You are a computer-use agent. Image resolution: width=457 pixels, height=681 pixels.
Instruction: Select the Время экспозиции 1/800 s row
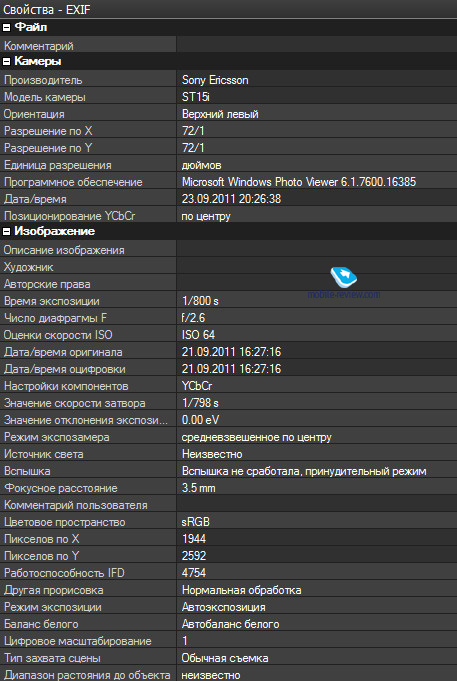[x=228, y=301]
